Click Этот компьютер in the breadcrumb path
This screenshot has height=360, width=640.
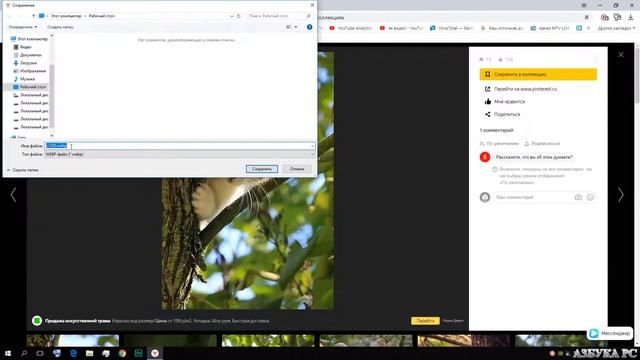(x=66, y=16)
